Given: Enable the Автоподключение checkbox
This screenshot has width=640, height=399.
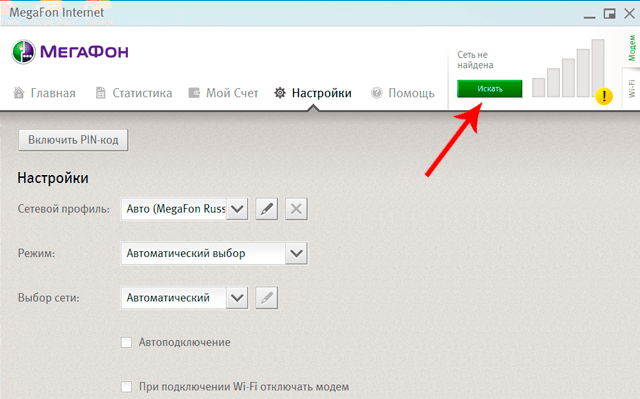Looking at the screenshot, I should pos(127,342).
